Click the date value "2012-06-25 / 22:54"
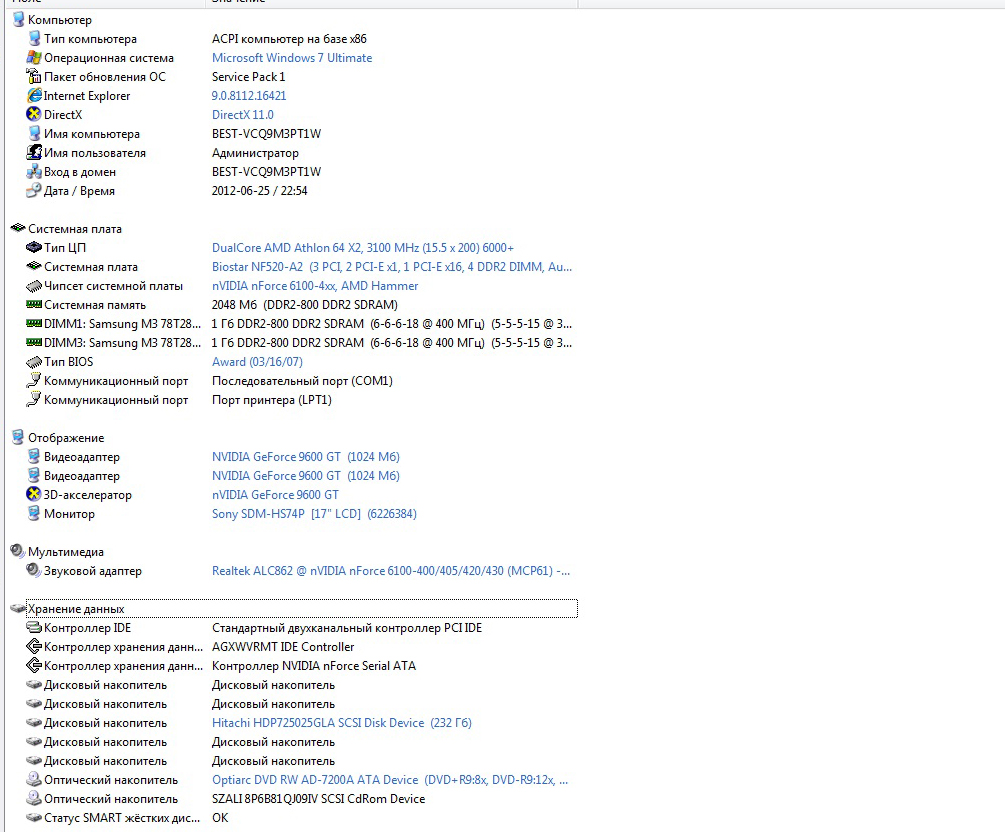This screenshot has height=832, width=1005. (x=260, y=190)
